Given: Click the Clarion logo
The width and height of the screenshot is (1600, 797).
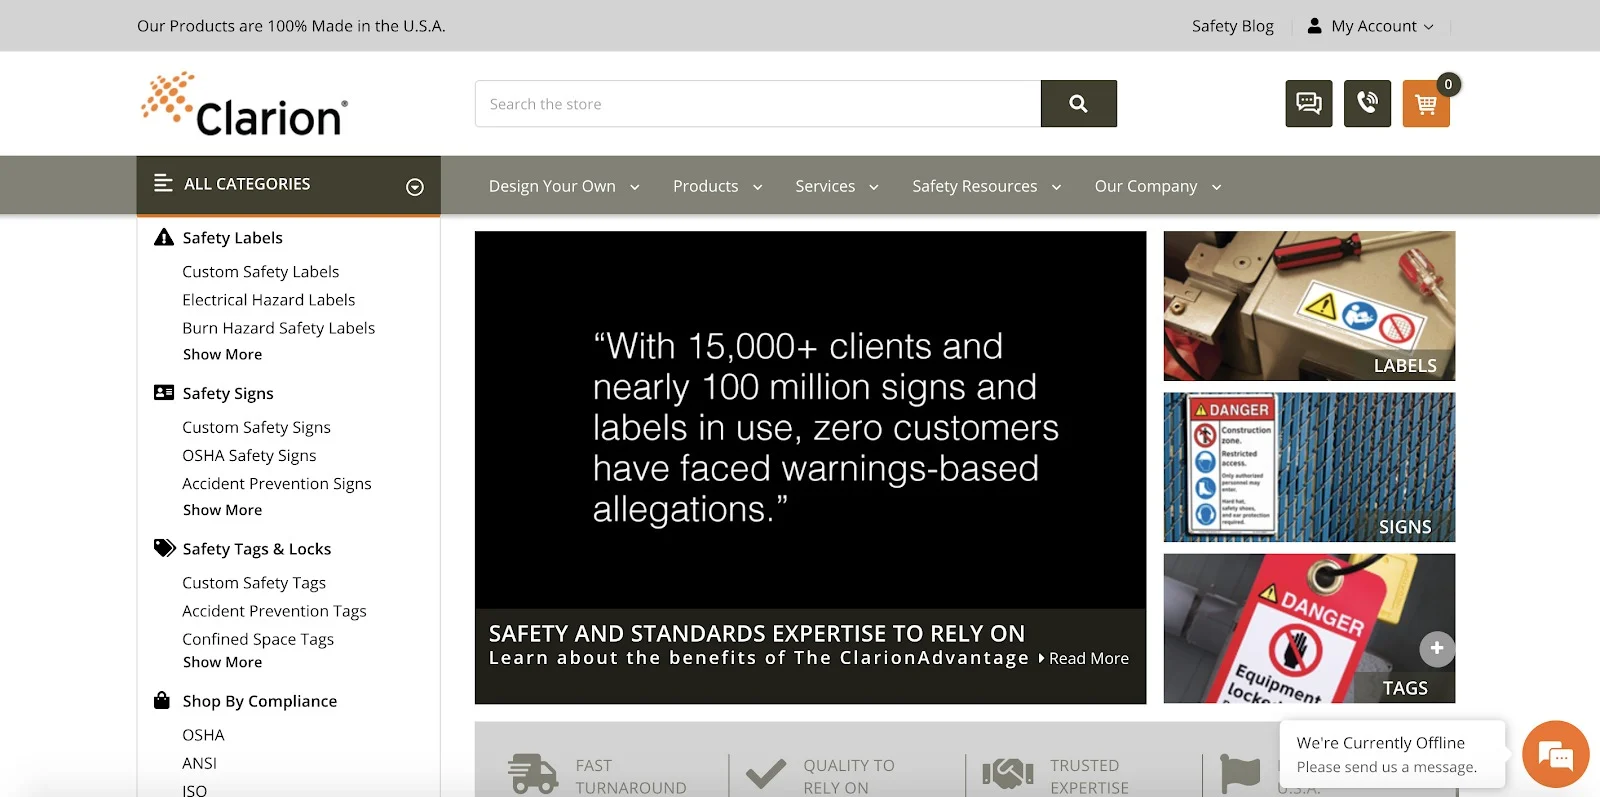Looking at the screenshot, I should [244, 104].
